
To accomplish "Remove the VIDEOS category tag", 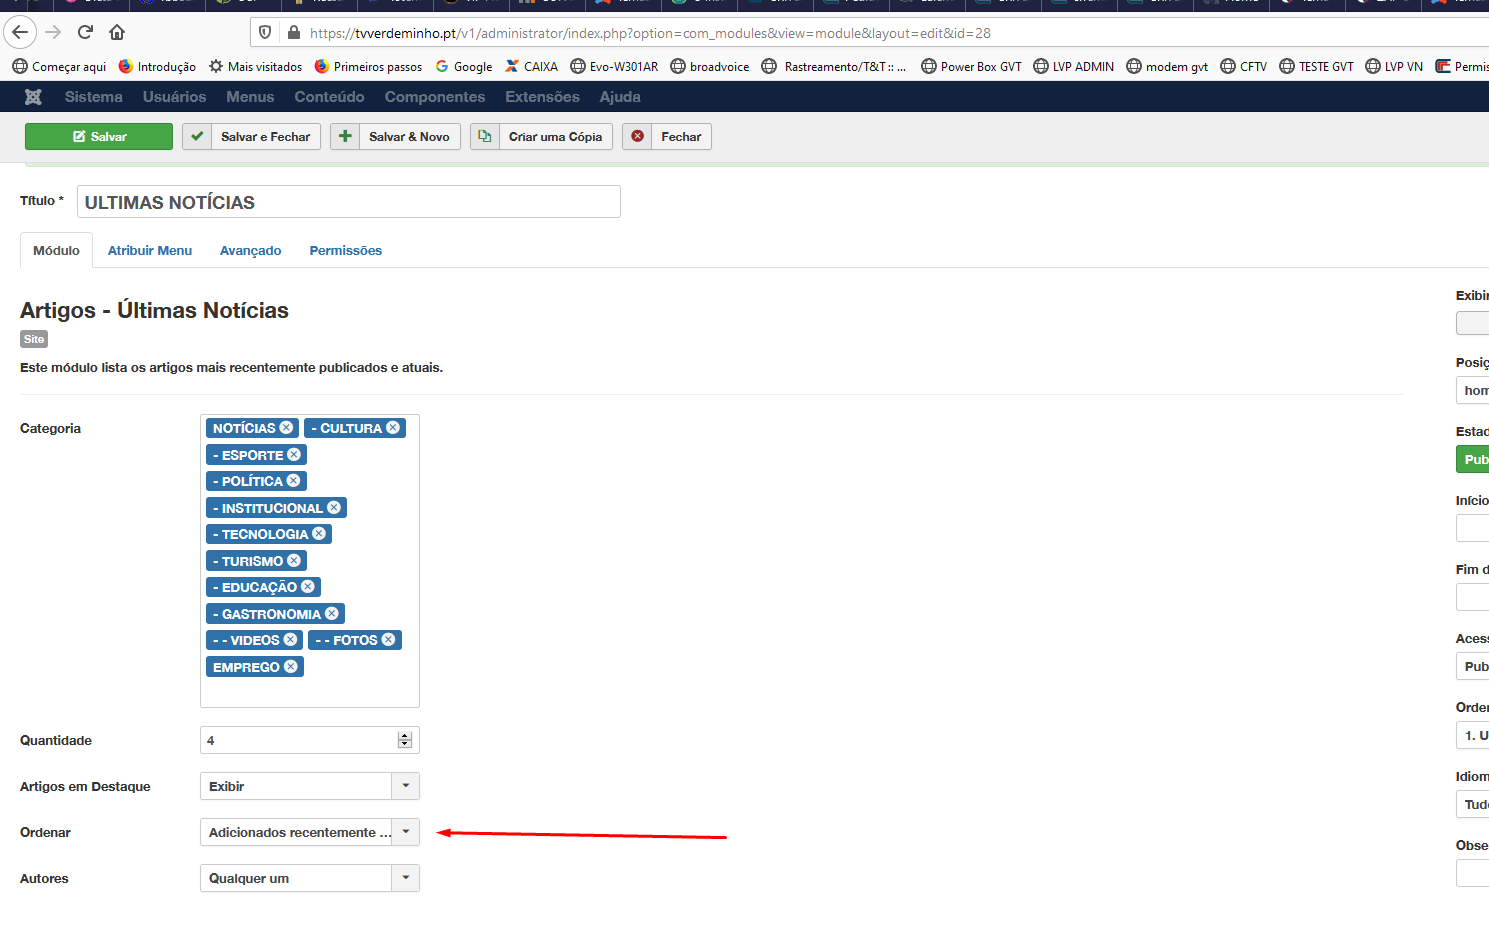I will pyautogui.click(x=290, y=640).
